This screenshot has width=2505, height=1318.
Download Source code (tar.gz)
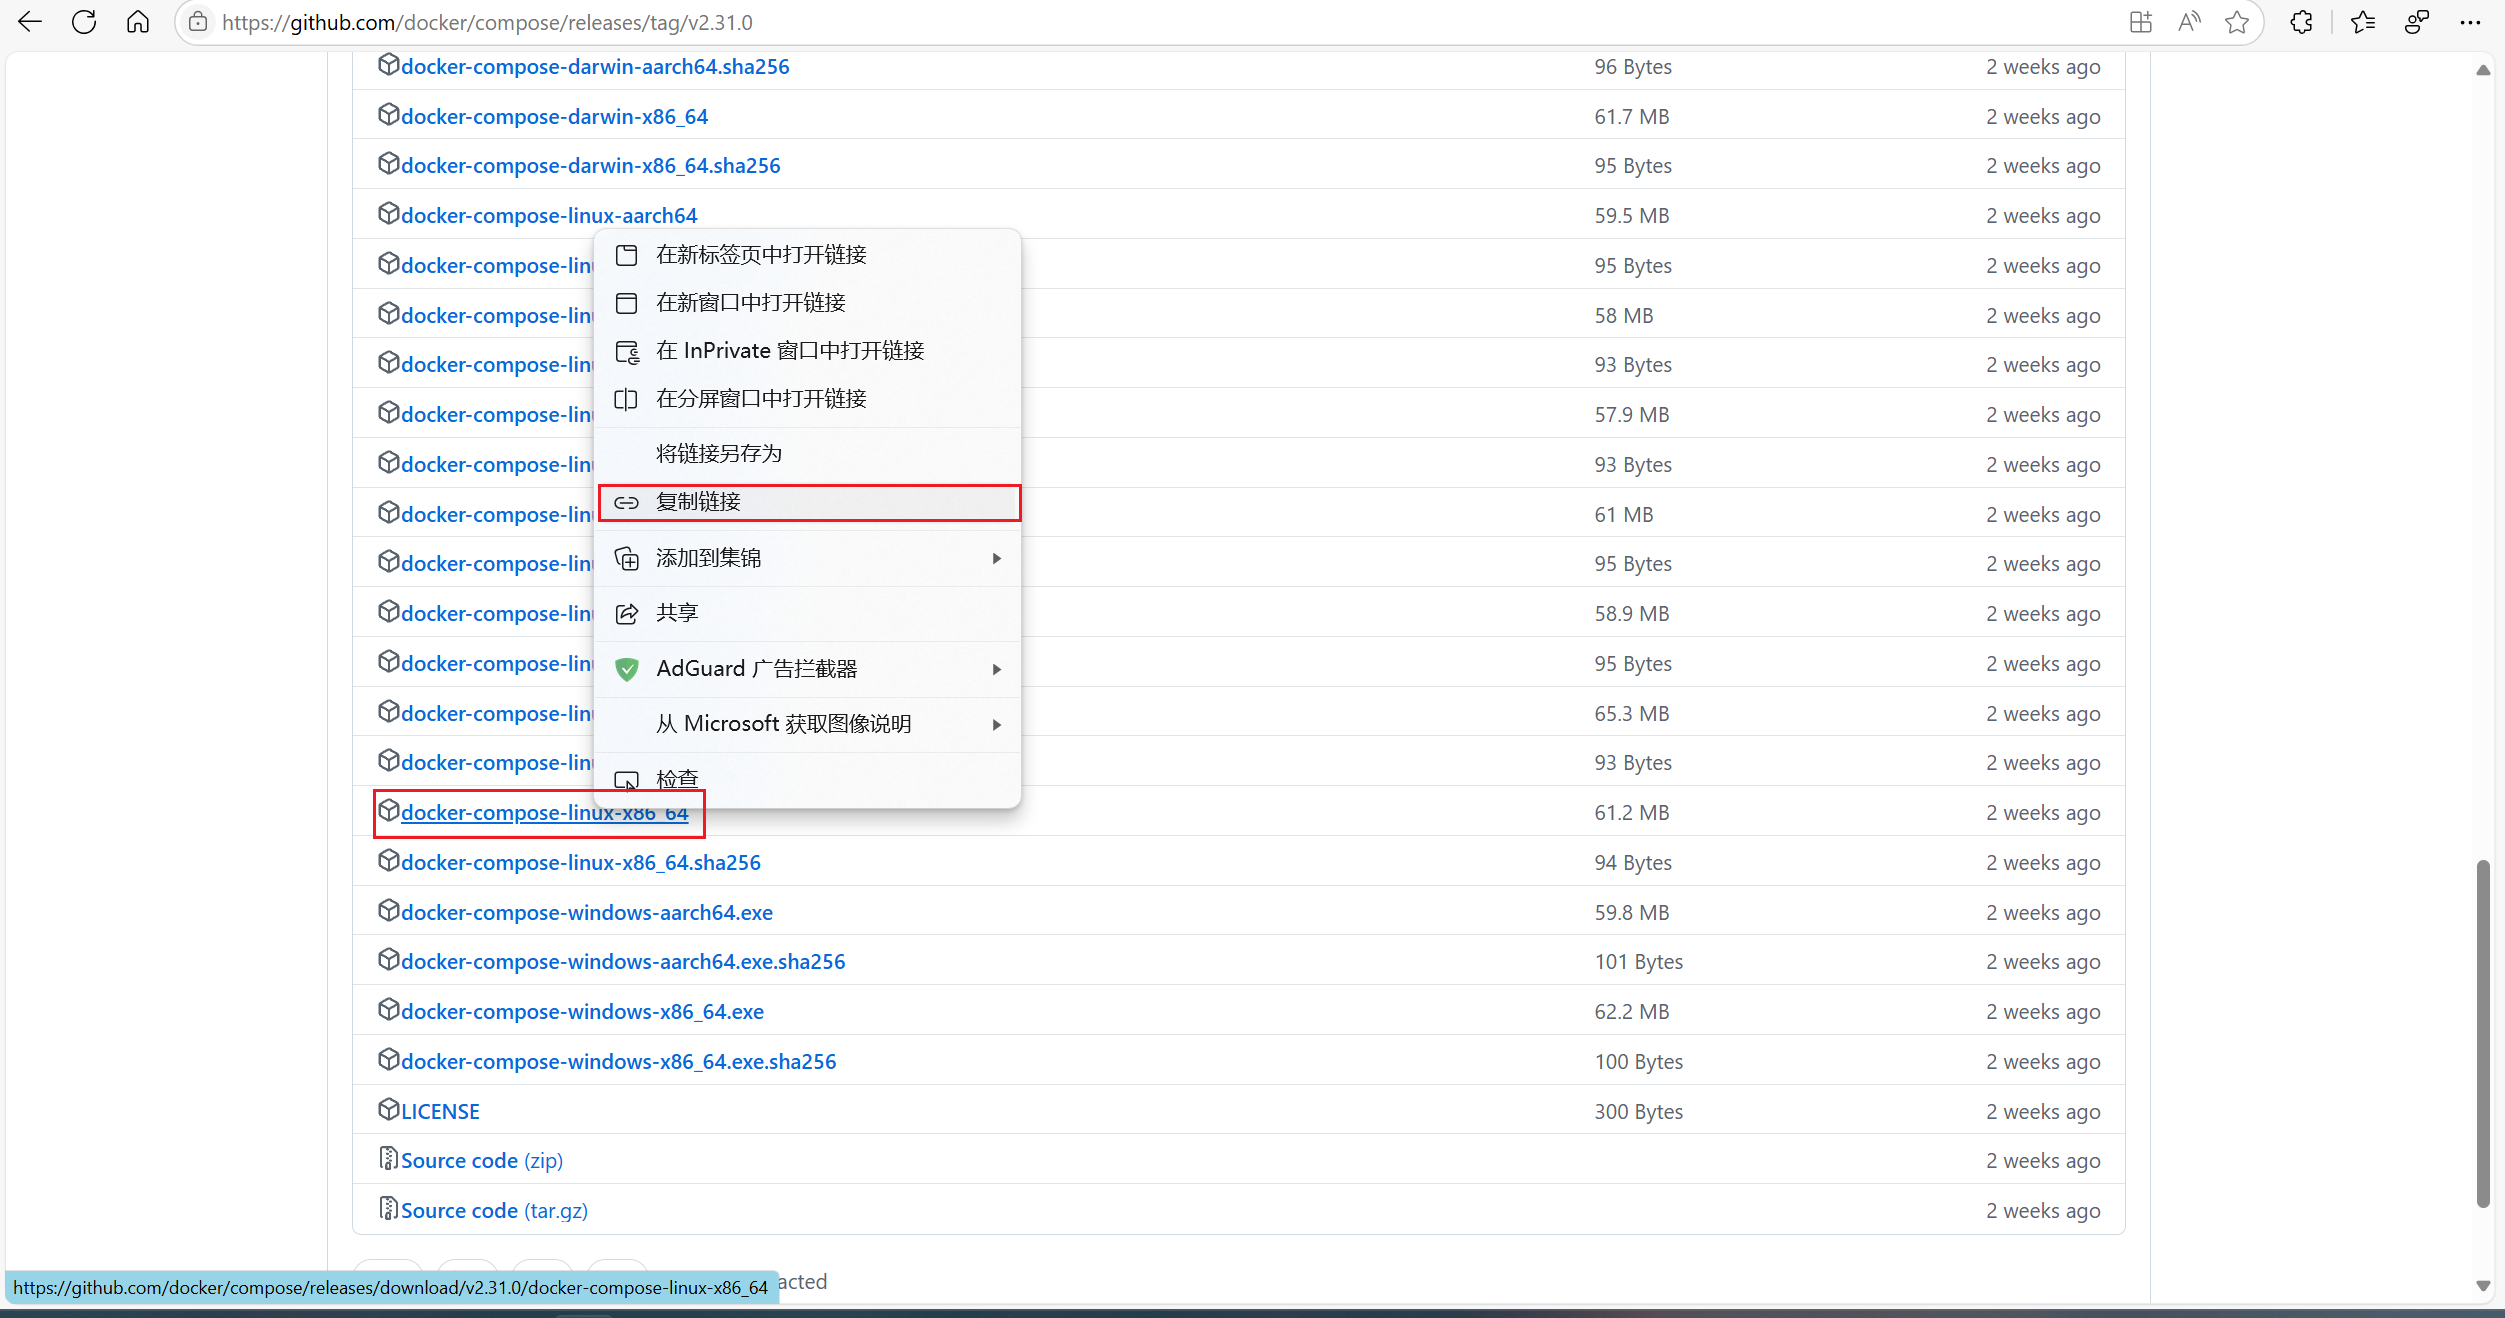494,1210
